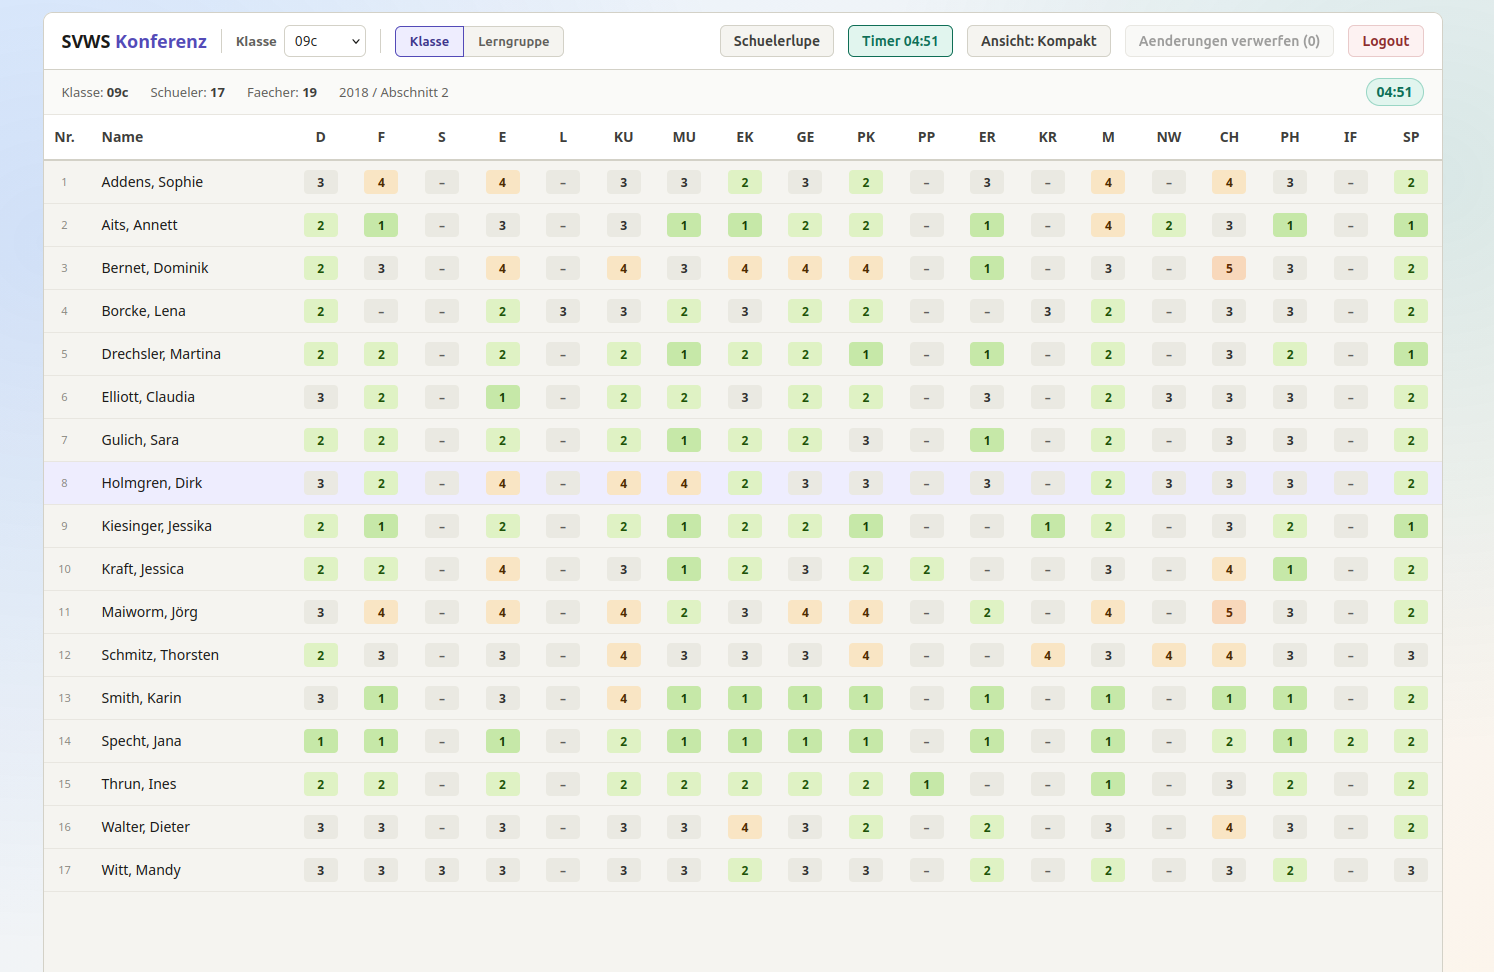
Task: Click the SP column header
Action: (1410, 137)
